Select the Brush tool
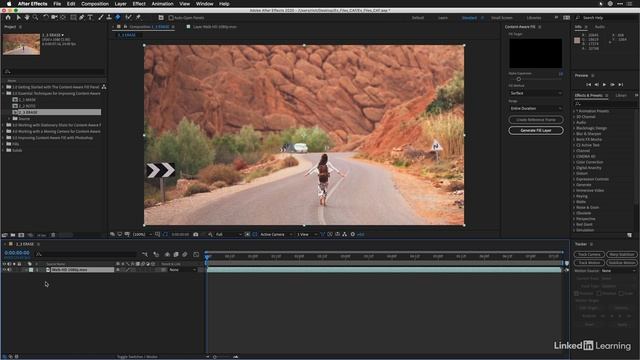Screen dimensions: 640x360 [x=100, y=18]
